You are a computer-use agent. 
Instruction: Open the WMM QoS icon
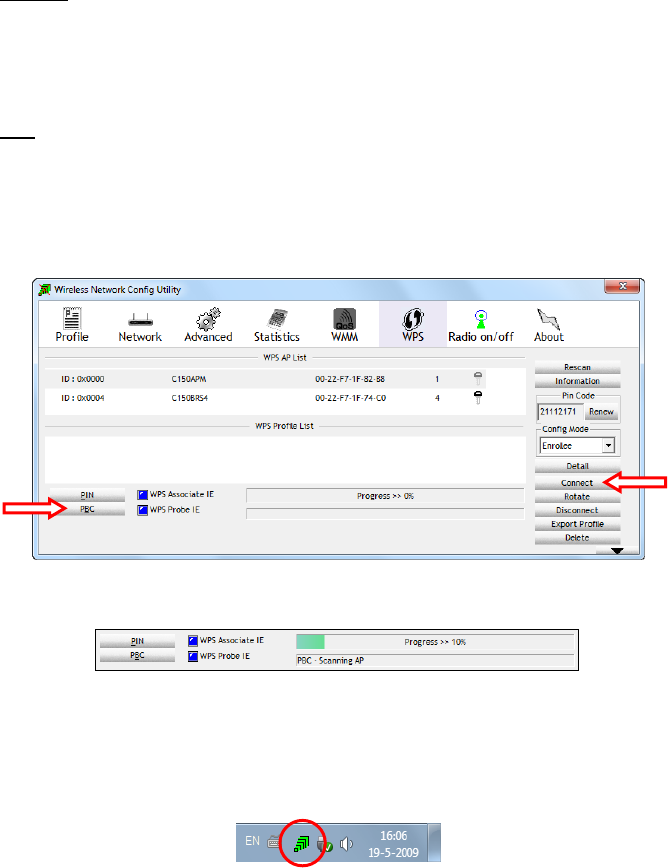click(x=344, y=325)
